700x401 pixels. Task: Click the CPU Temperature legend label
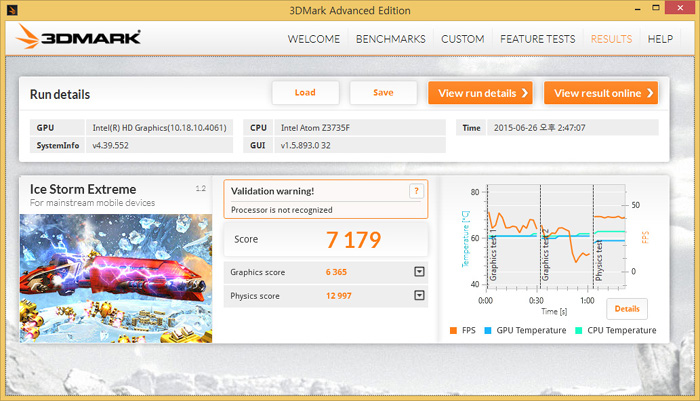point(622,330)
